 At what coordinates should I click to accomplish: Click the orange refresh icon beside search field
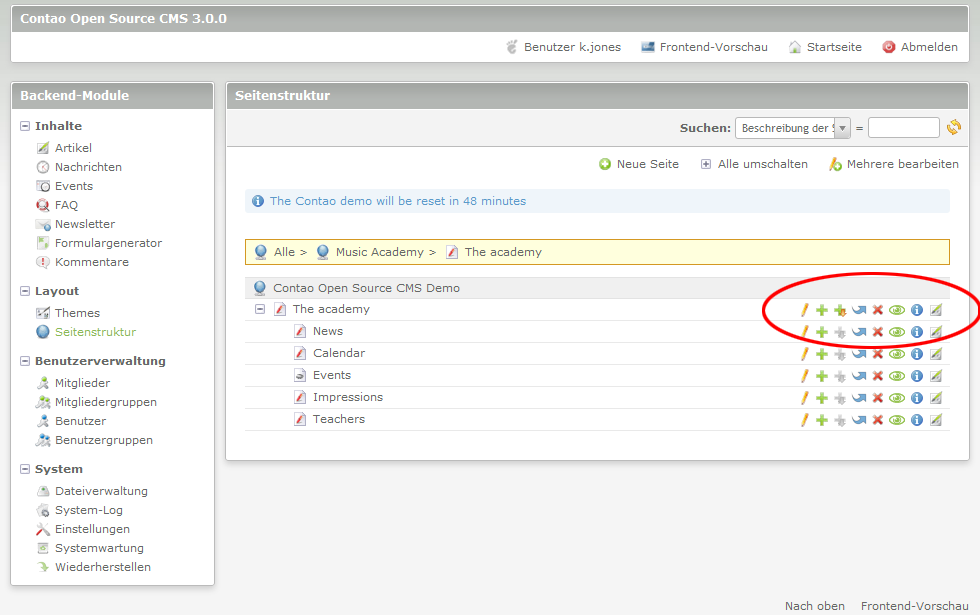tap(954, 128)
